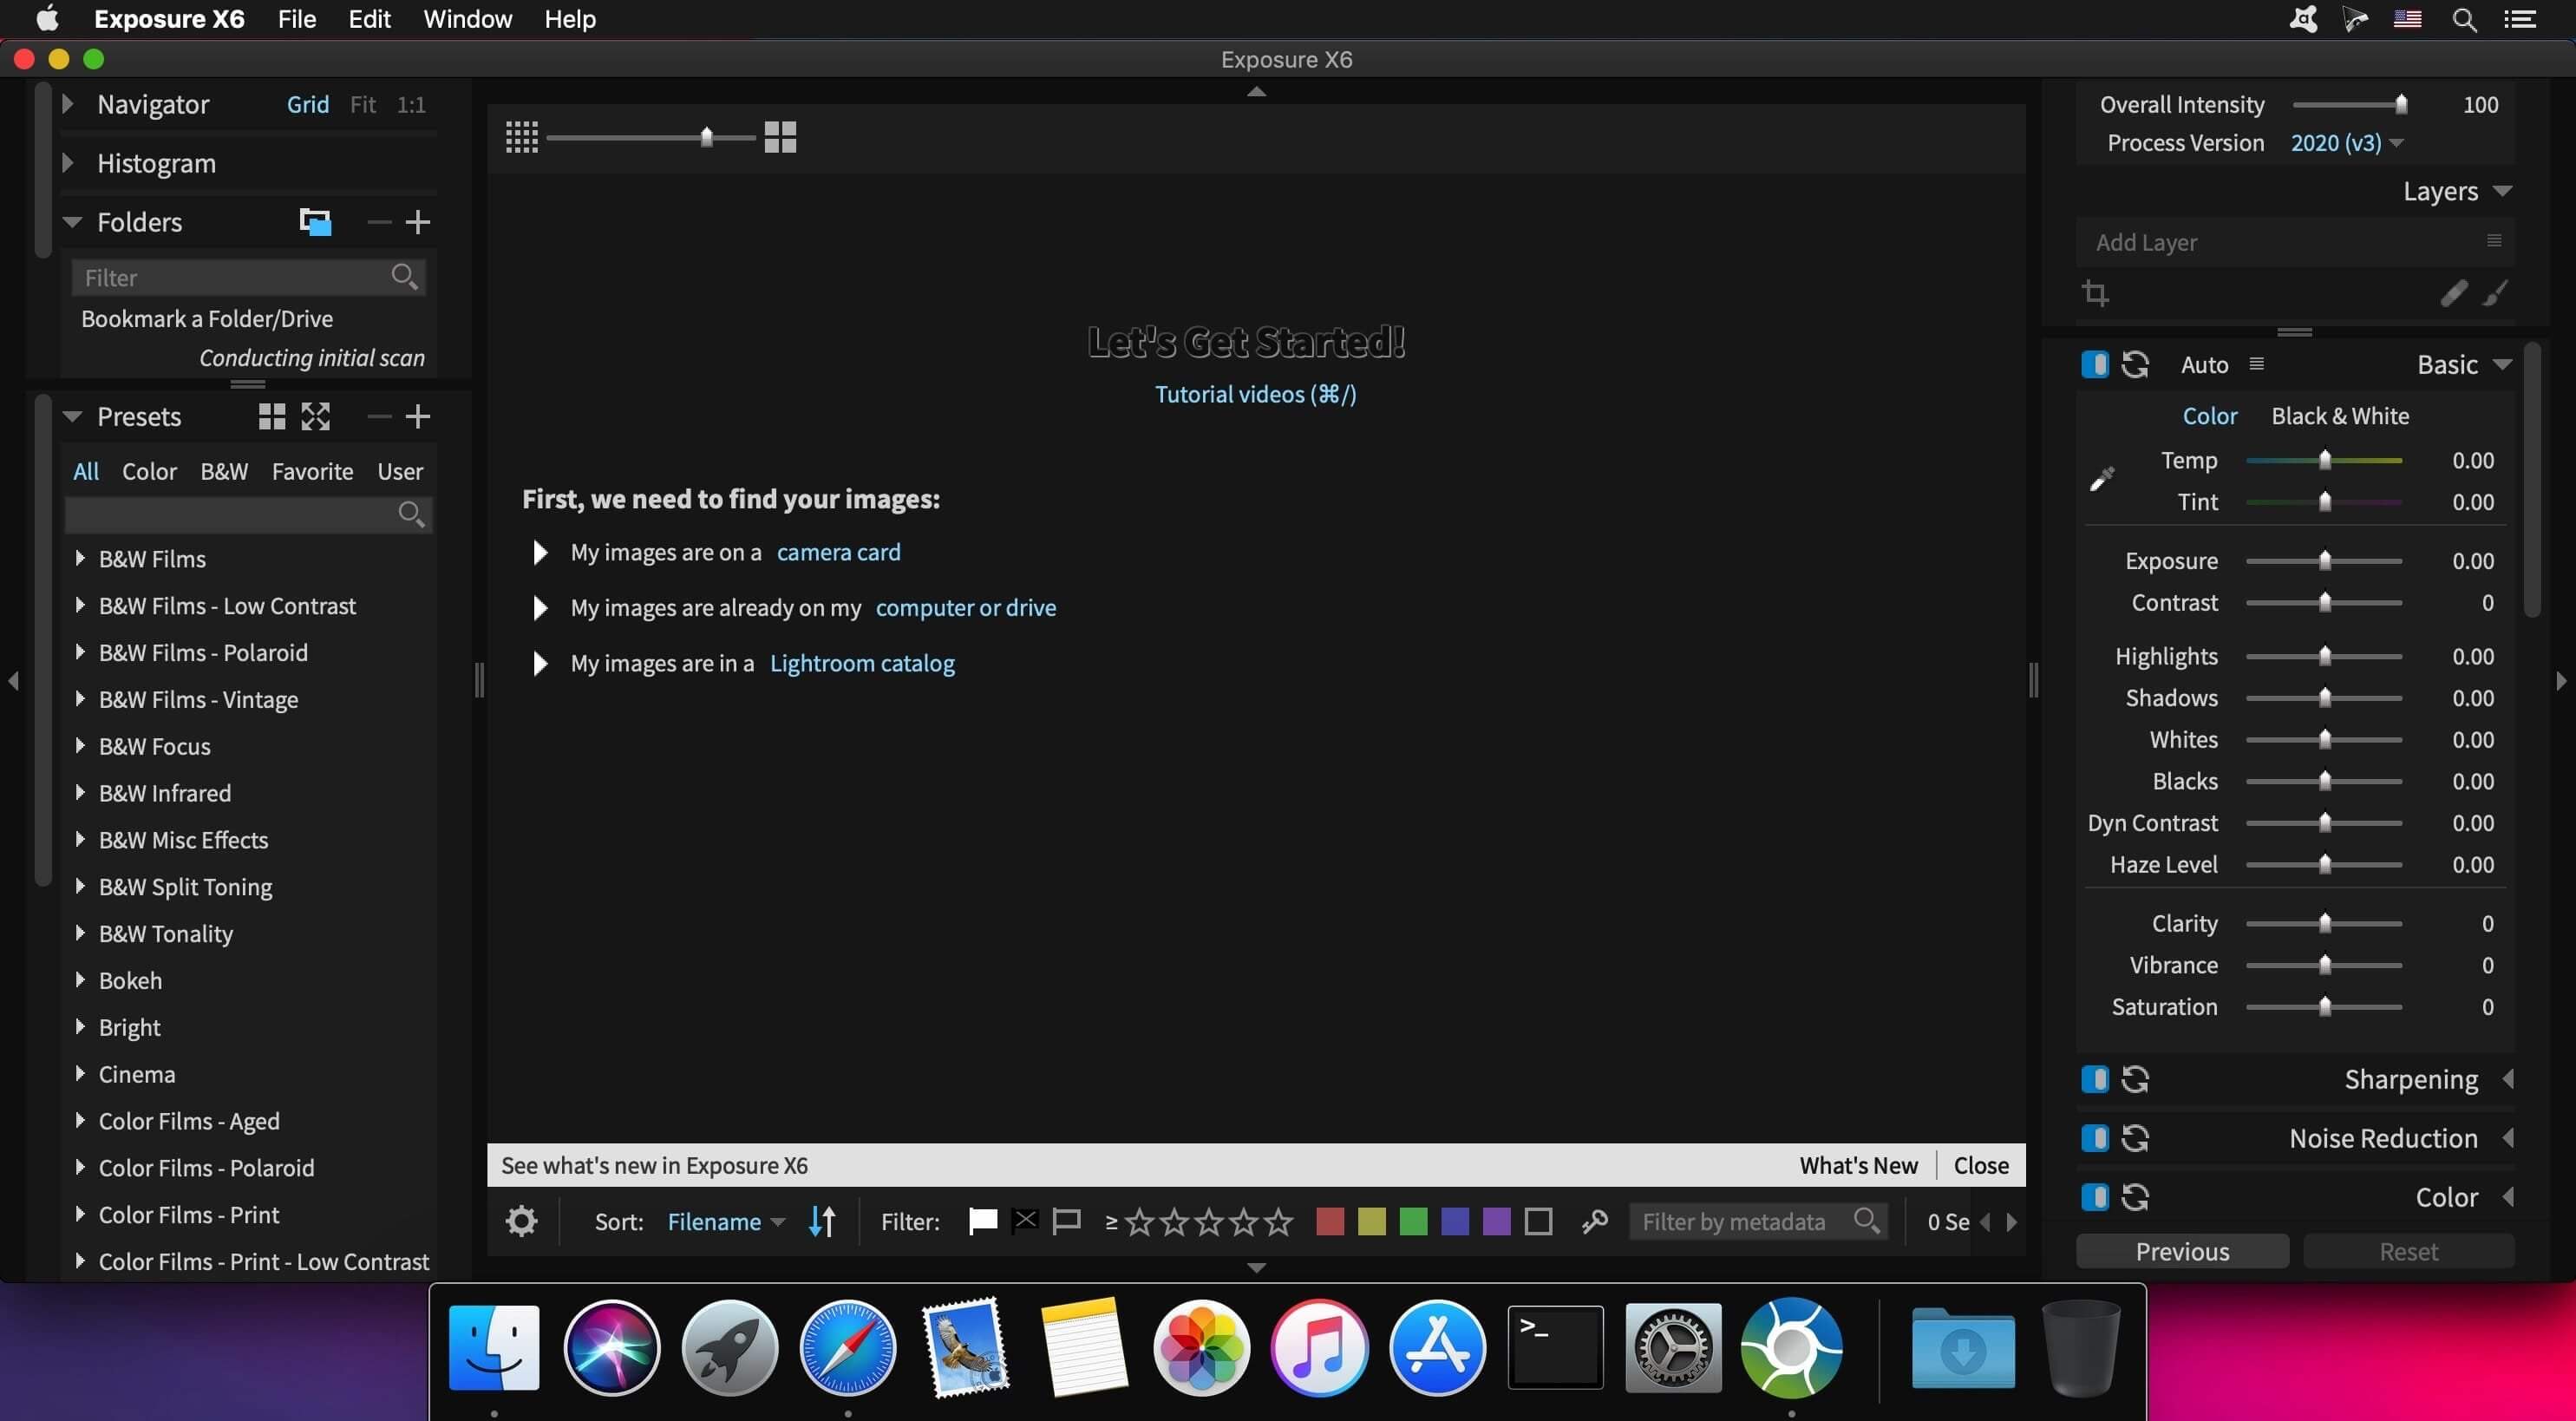Expand the B&W Films - Vintage presets
This screenshot has width=2576, height=1421.
(80, 699)
